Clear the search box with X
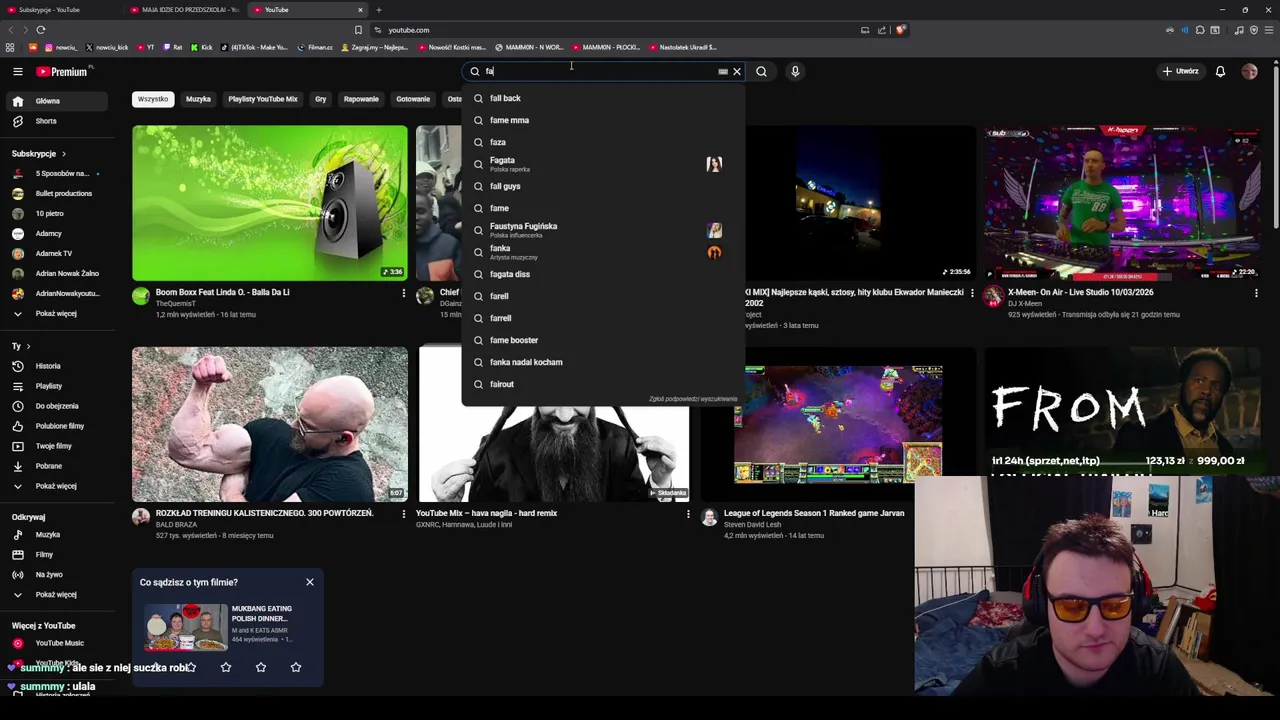The height and width of the screenshot is (720, 1280). pos(737,71)
